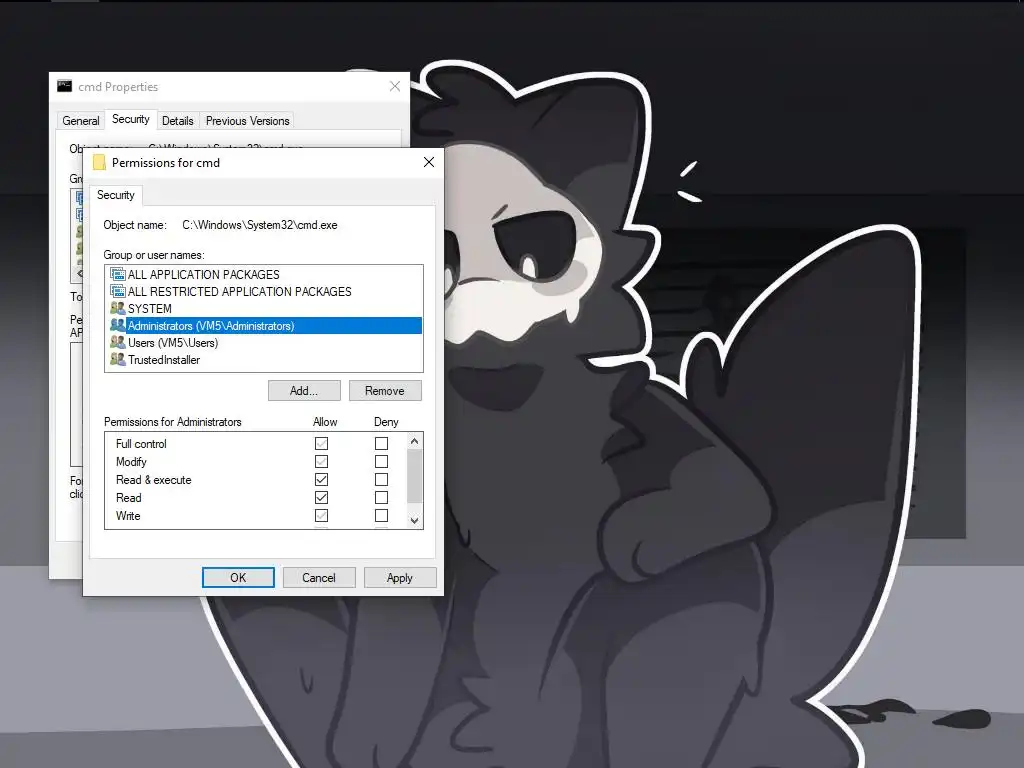The image size is (1024, 768).
Task: Click the object name path C:\Windows\System32\cmd.exe
Action: [x=260, y=225]
